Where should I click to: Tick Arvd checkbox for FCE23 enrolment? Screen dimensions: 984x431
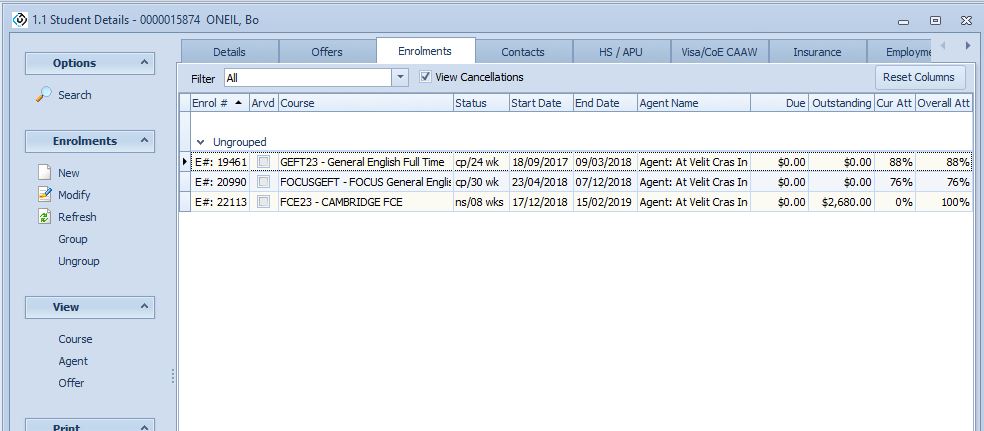[x=263, y=202]
